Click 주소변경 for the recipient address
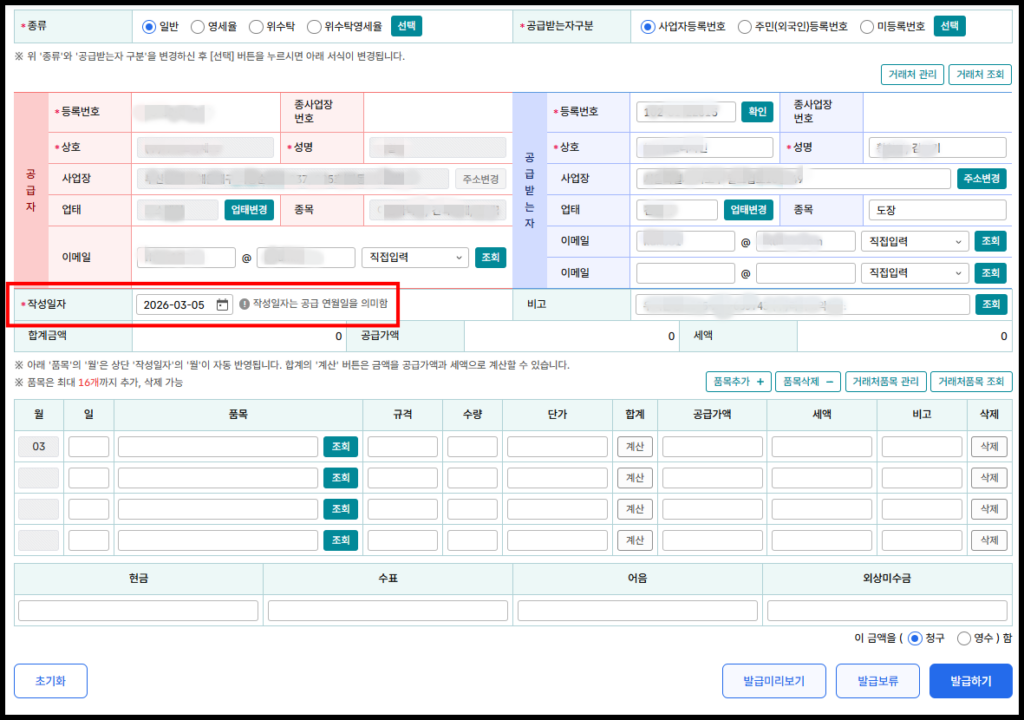Screen dimensions: 1024x720 tap(980, 178)
